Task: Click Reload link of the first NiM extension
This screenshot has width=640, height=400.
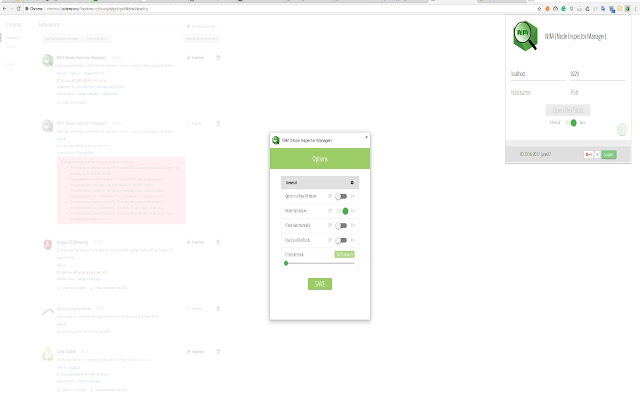Action: (93, 73)
